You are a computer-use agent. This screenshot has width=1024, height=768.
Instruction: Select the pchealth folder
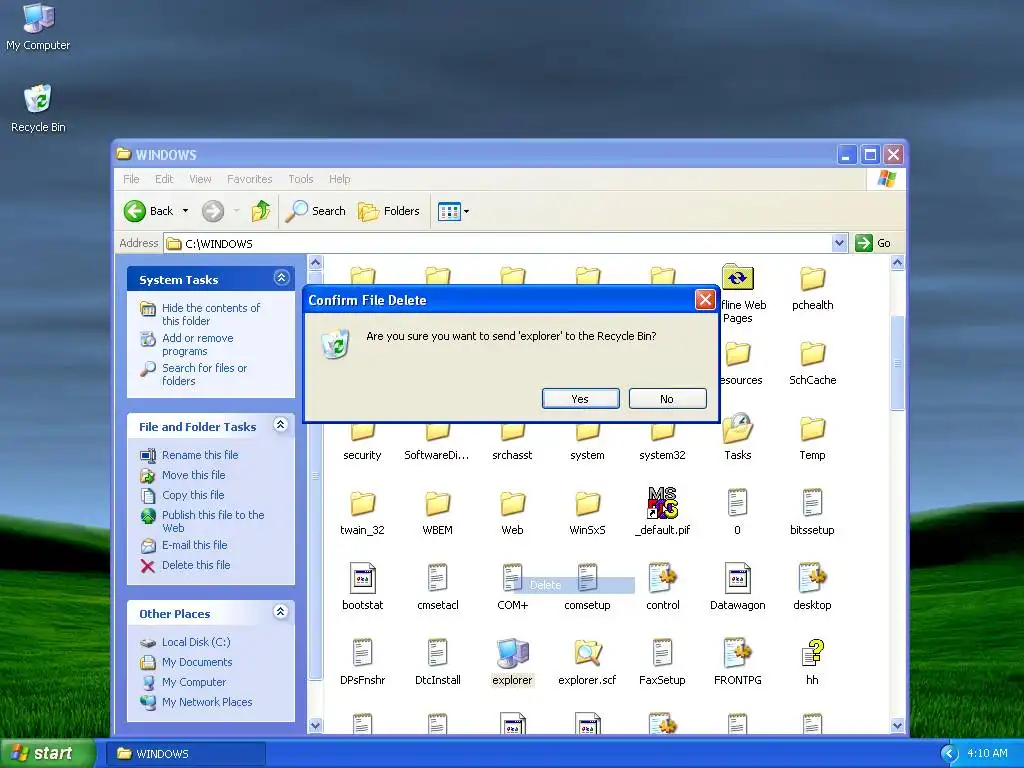(x=812, y=287)
